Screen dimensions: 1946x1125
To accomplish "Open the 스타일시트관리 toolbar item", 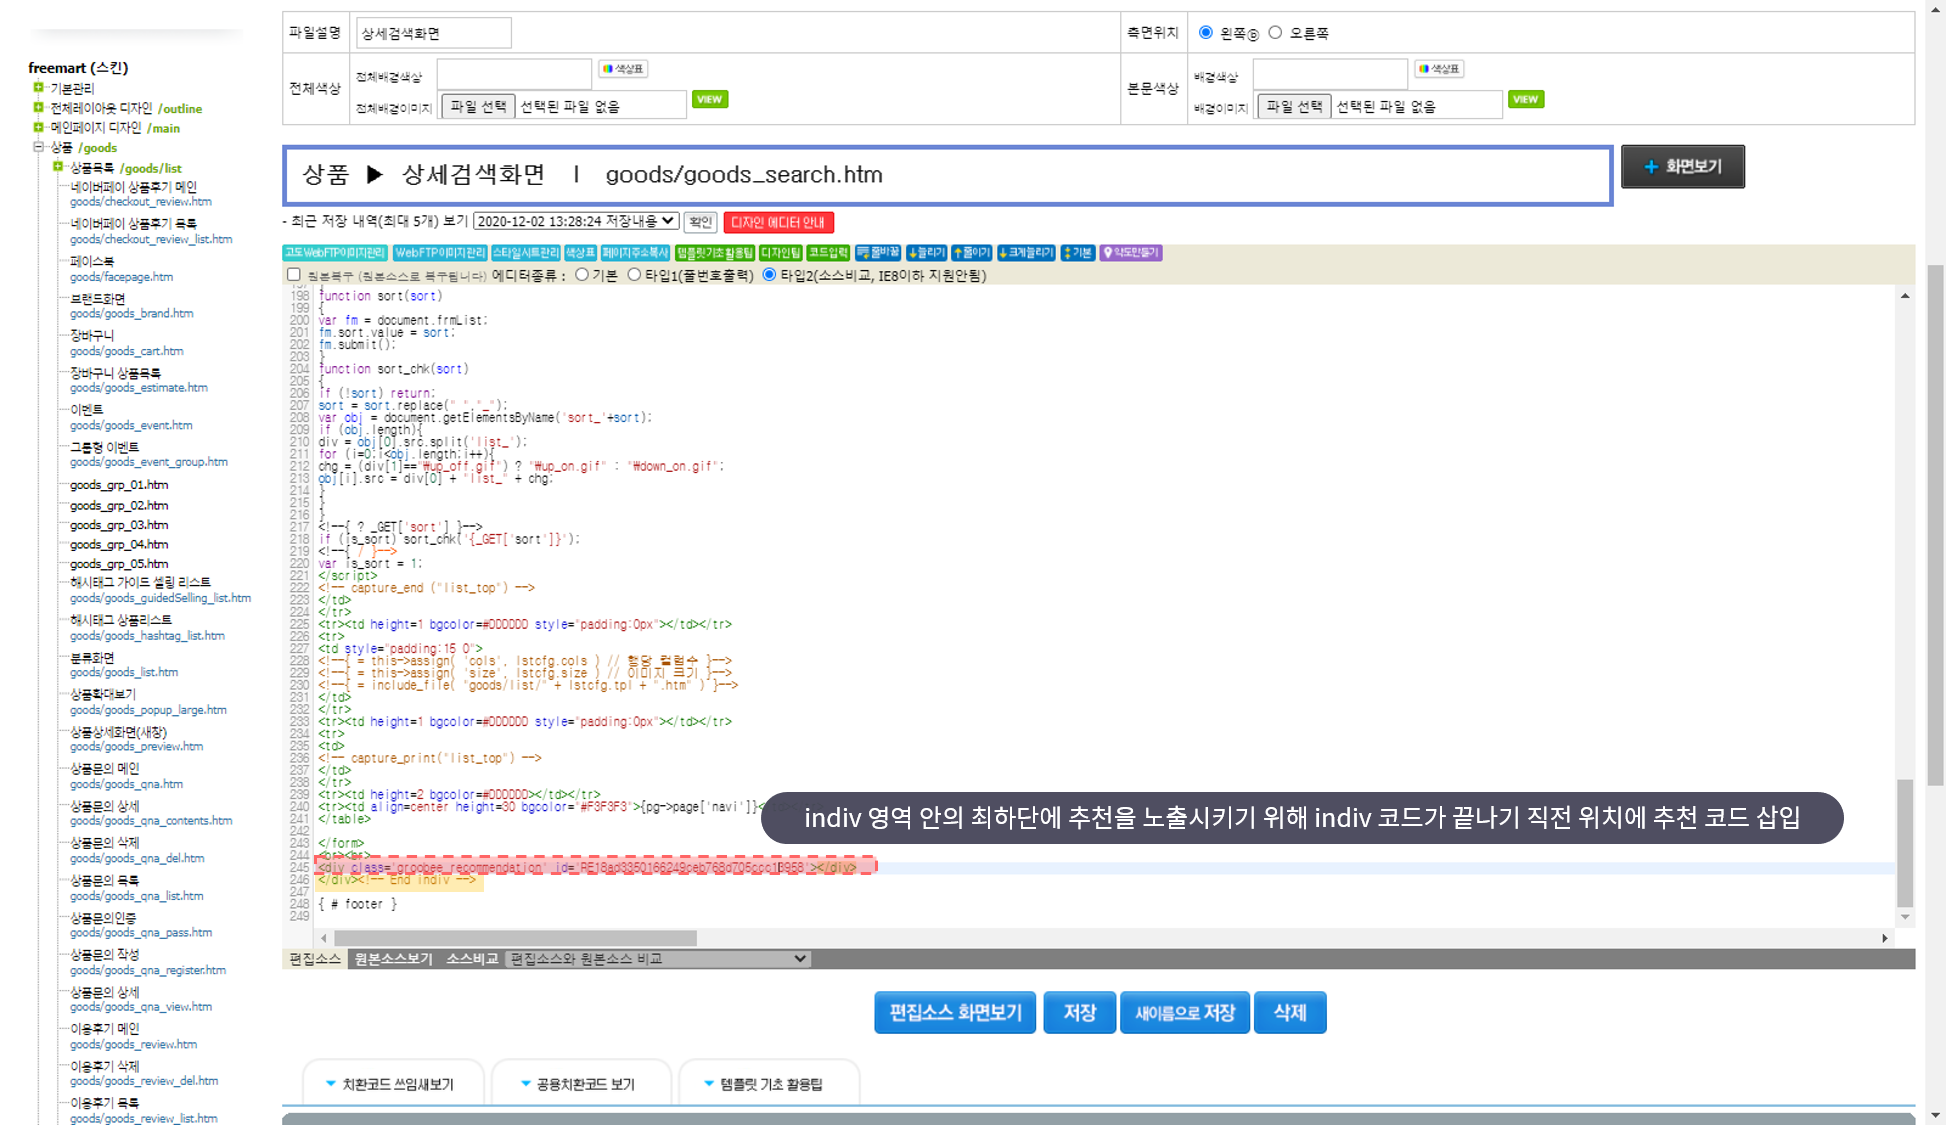I will coord(525,253).
